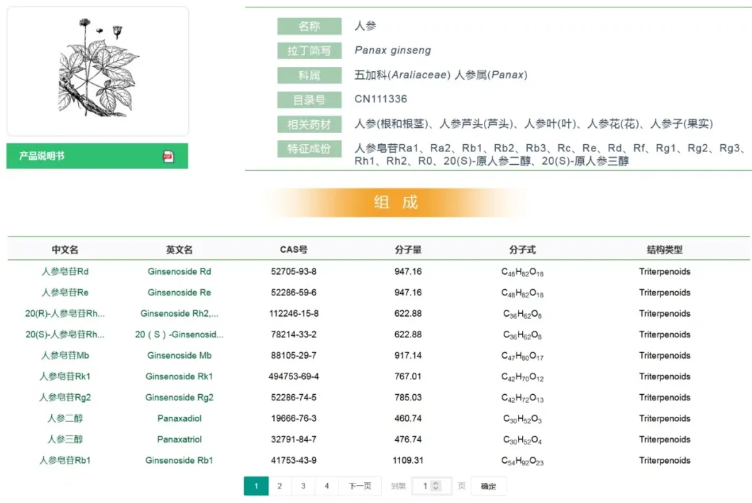752x503 pixels.
Task: Select current page 1 in pagination
Action: [256, 486]
